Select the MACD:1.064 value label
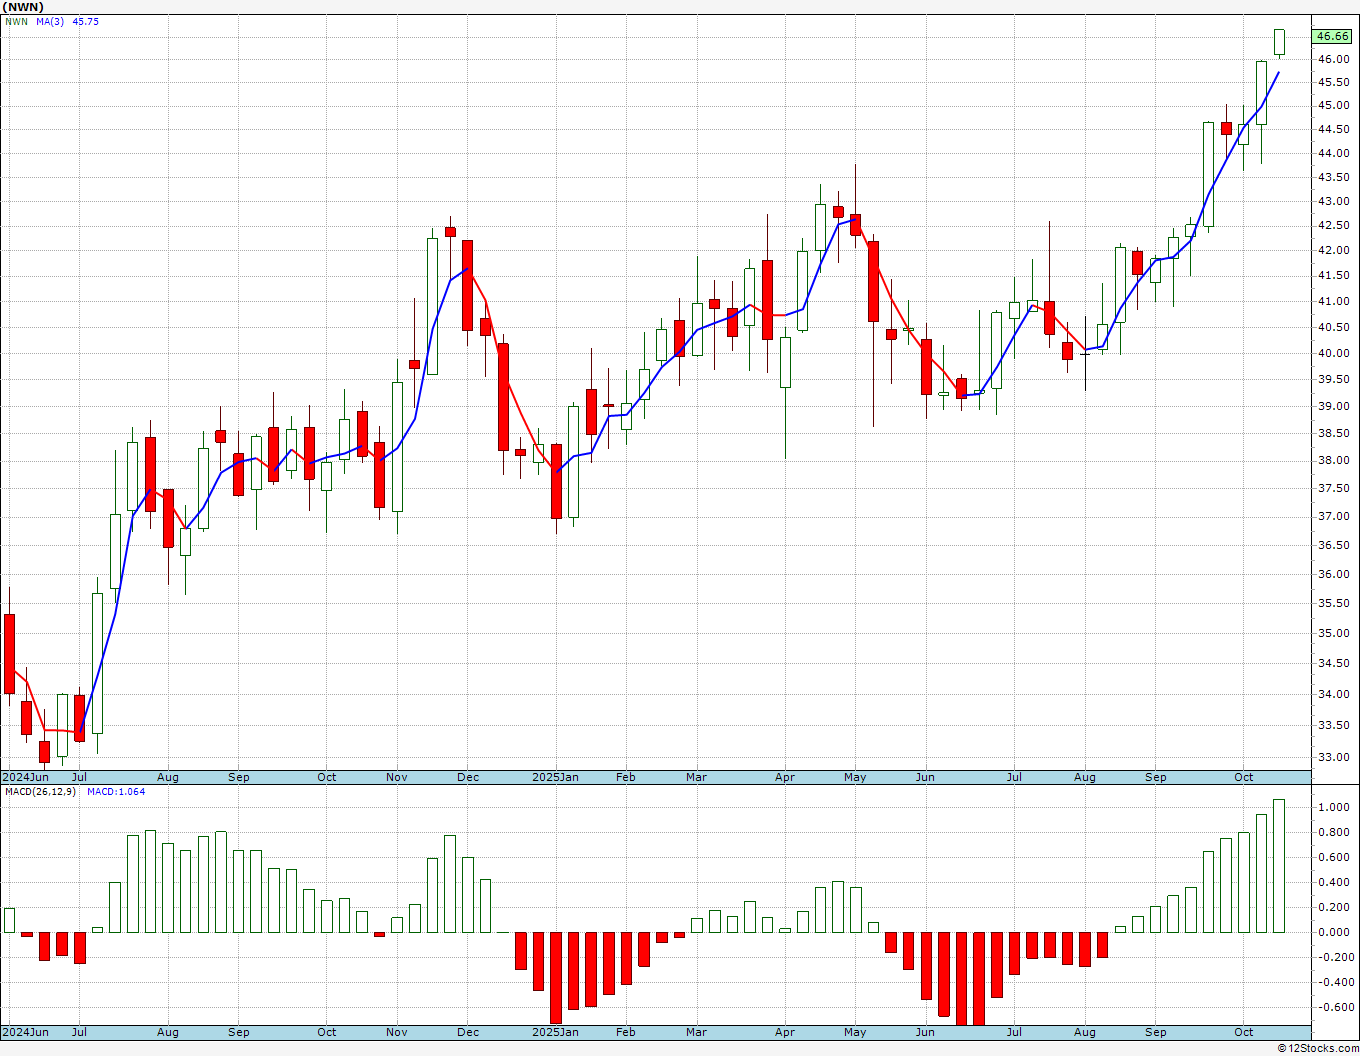This screenshot has width=1360, height=1056. pos(116,792)
